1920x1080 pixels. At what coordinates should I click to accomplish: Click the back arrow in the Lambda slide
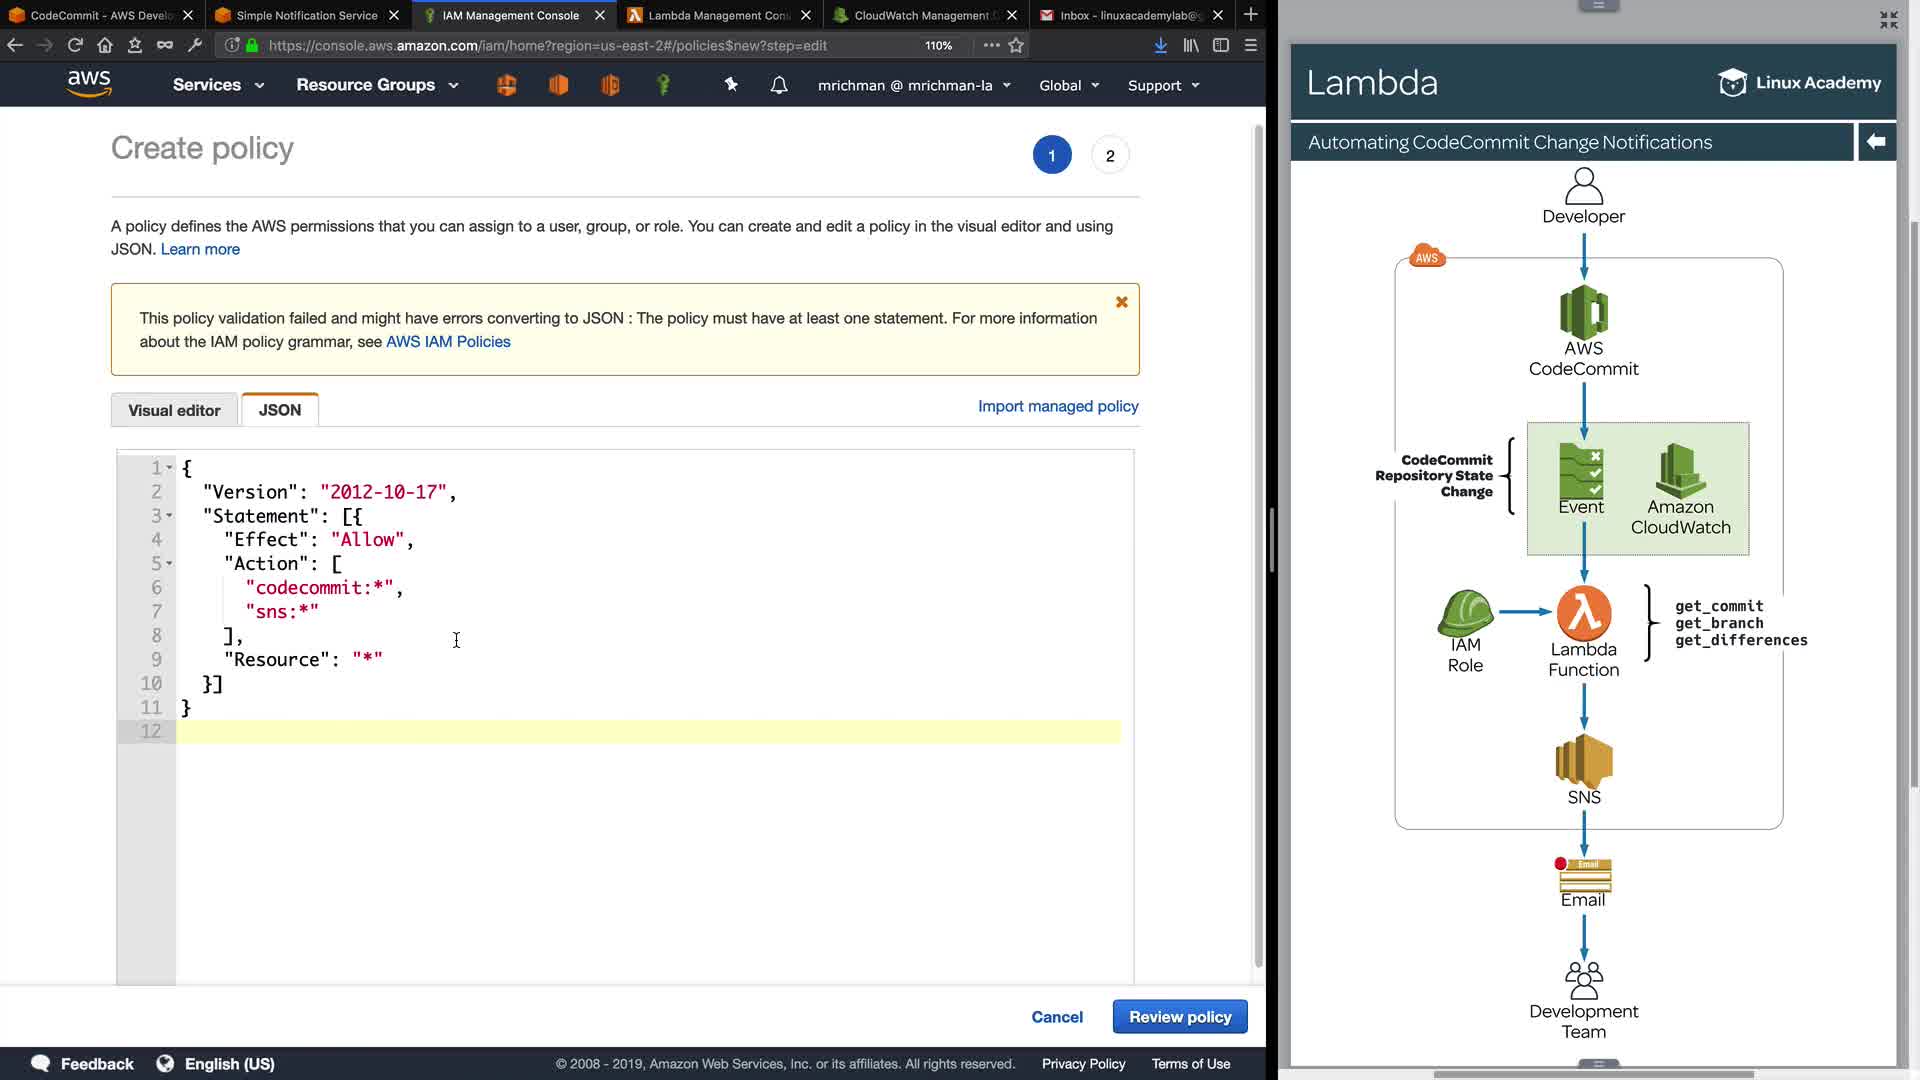1876,142
